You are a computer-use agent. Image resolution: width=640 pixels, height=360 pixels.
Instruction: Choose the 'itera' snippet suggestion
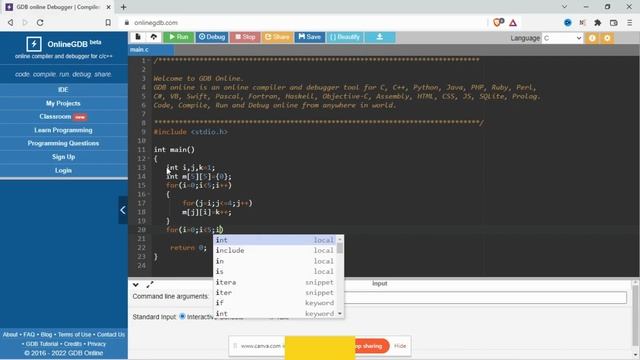point(275,282)
